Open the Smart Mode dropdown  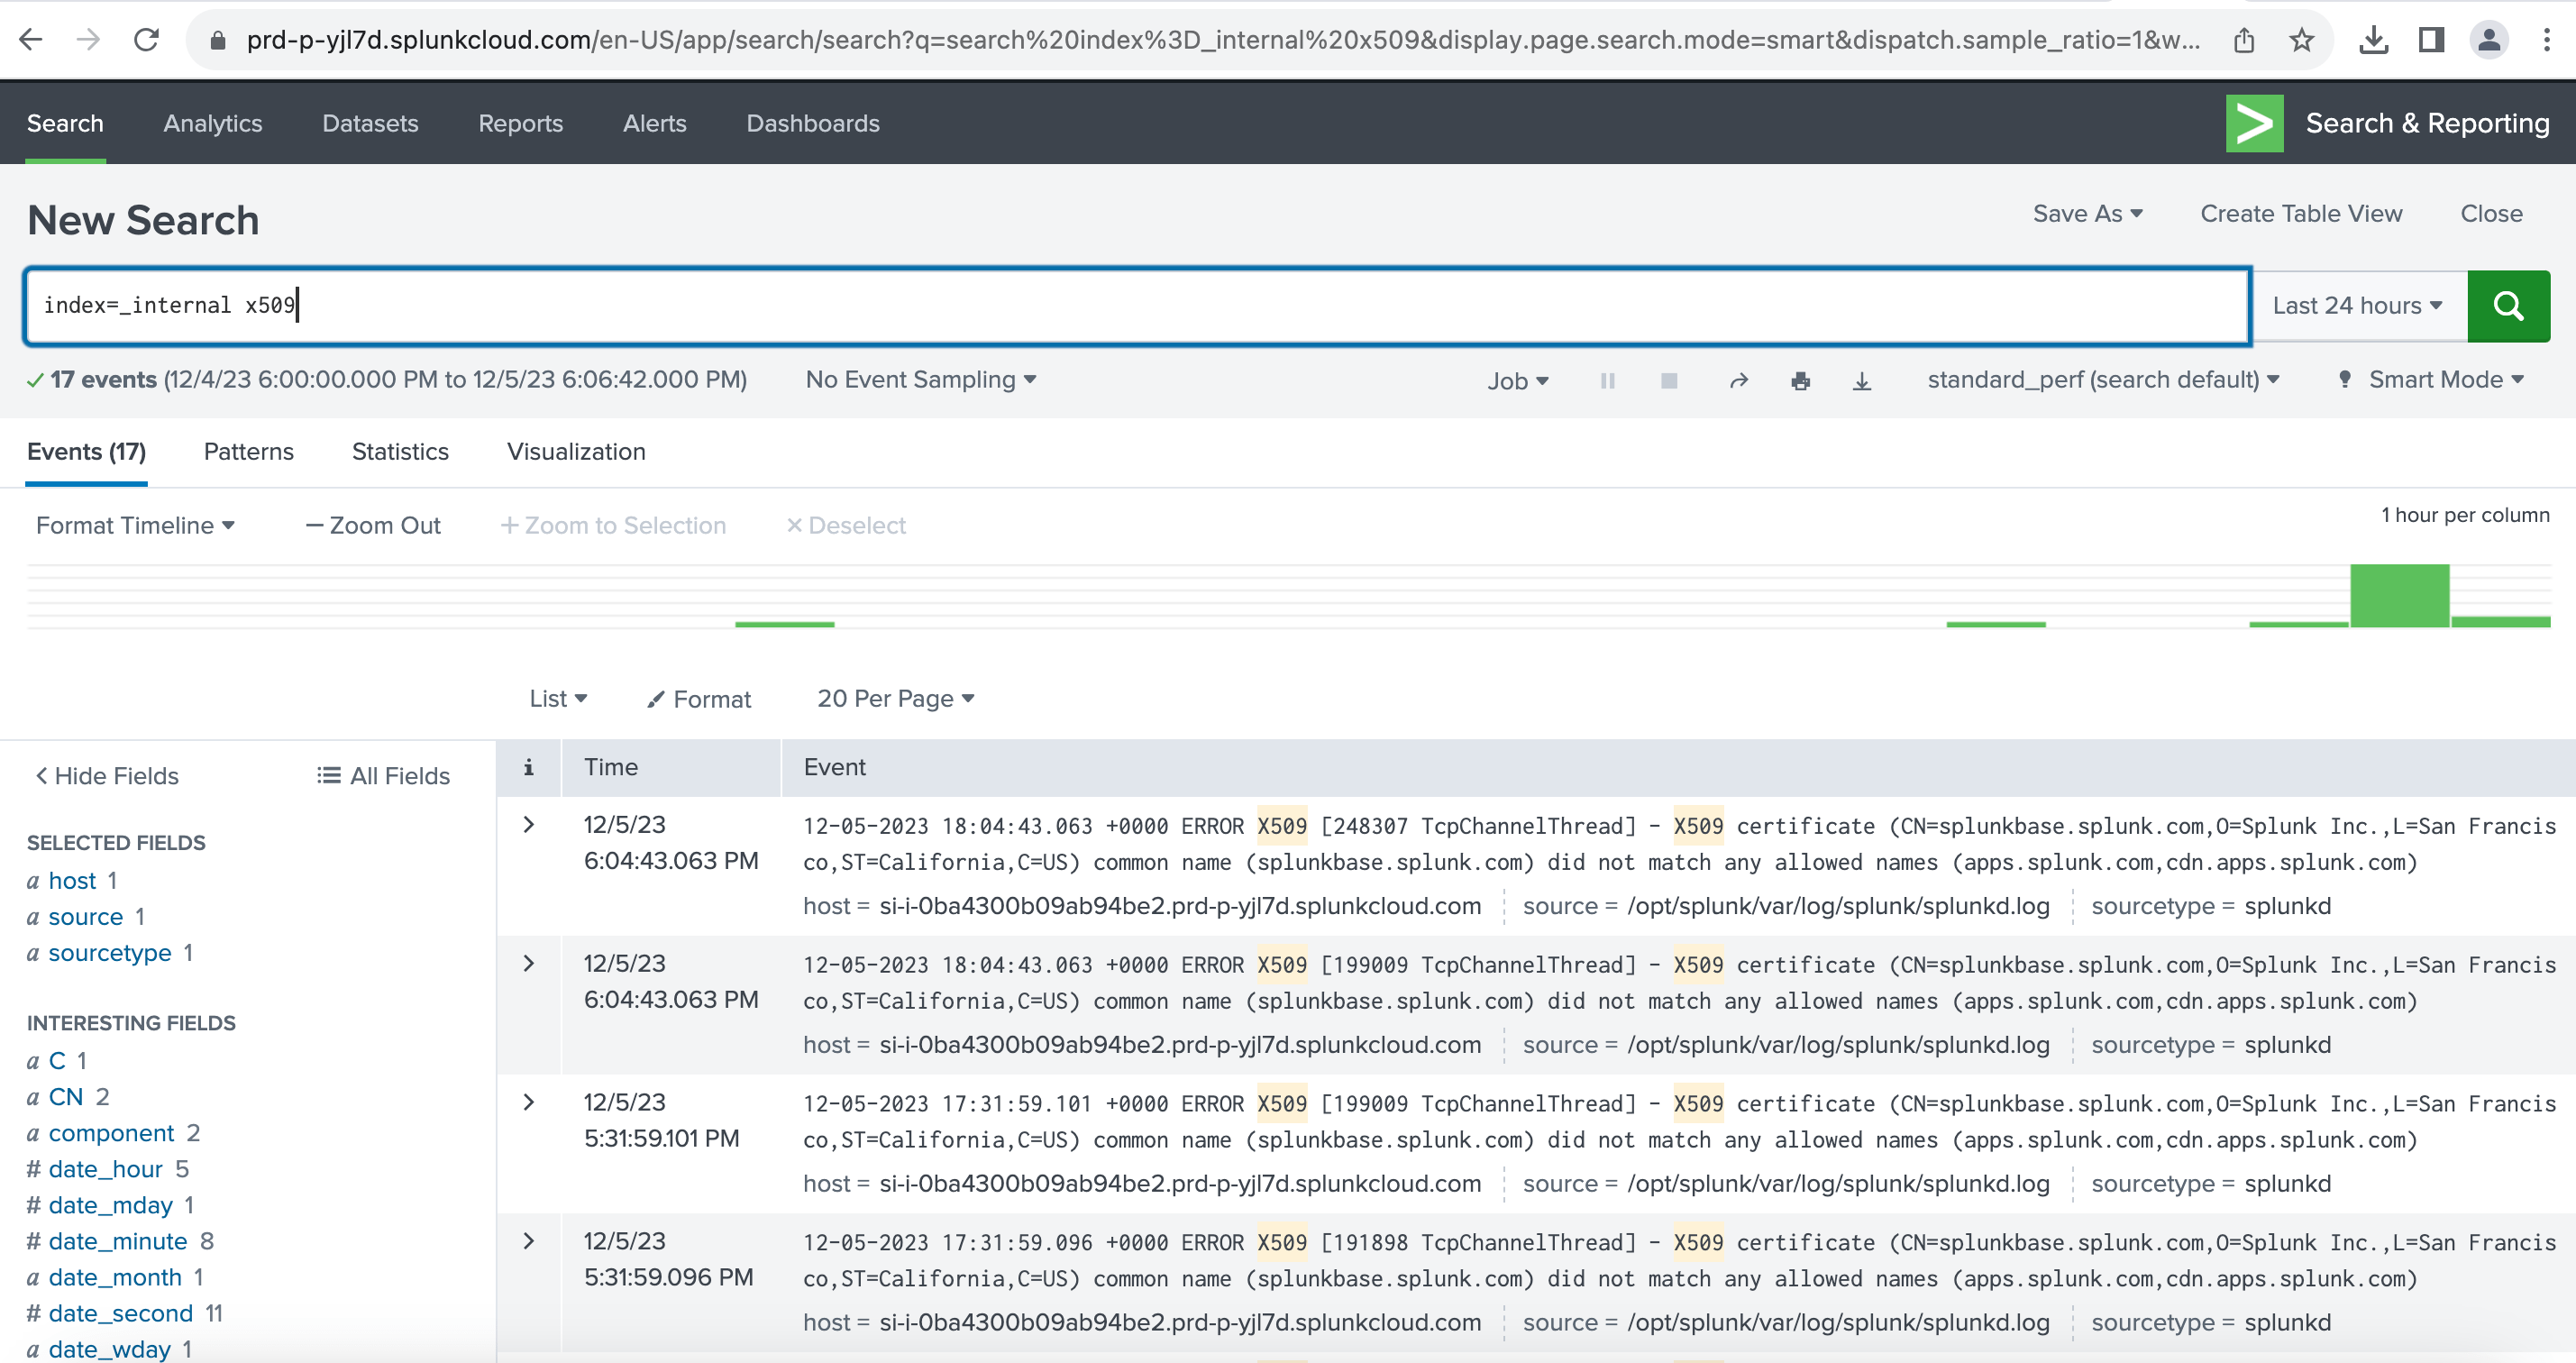point(2432,380)
